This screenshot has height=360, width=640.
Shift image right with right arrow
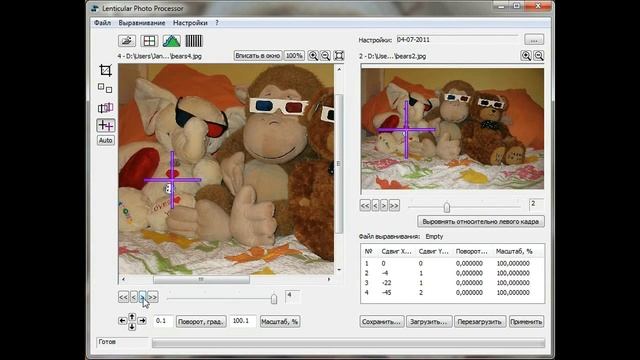pos(142,321)
